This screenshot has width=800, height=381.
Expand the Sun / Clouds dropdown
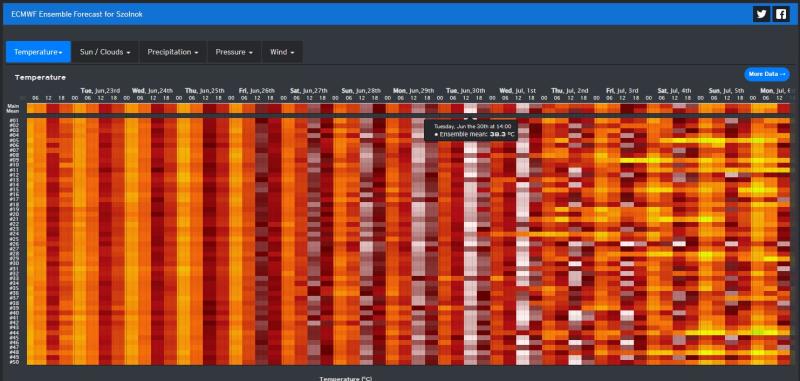(x=105, y=52)
